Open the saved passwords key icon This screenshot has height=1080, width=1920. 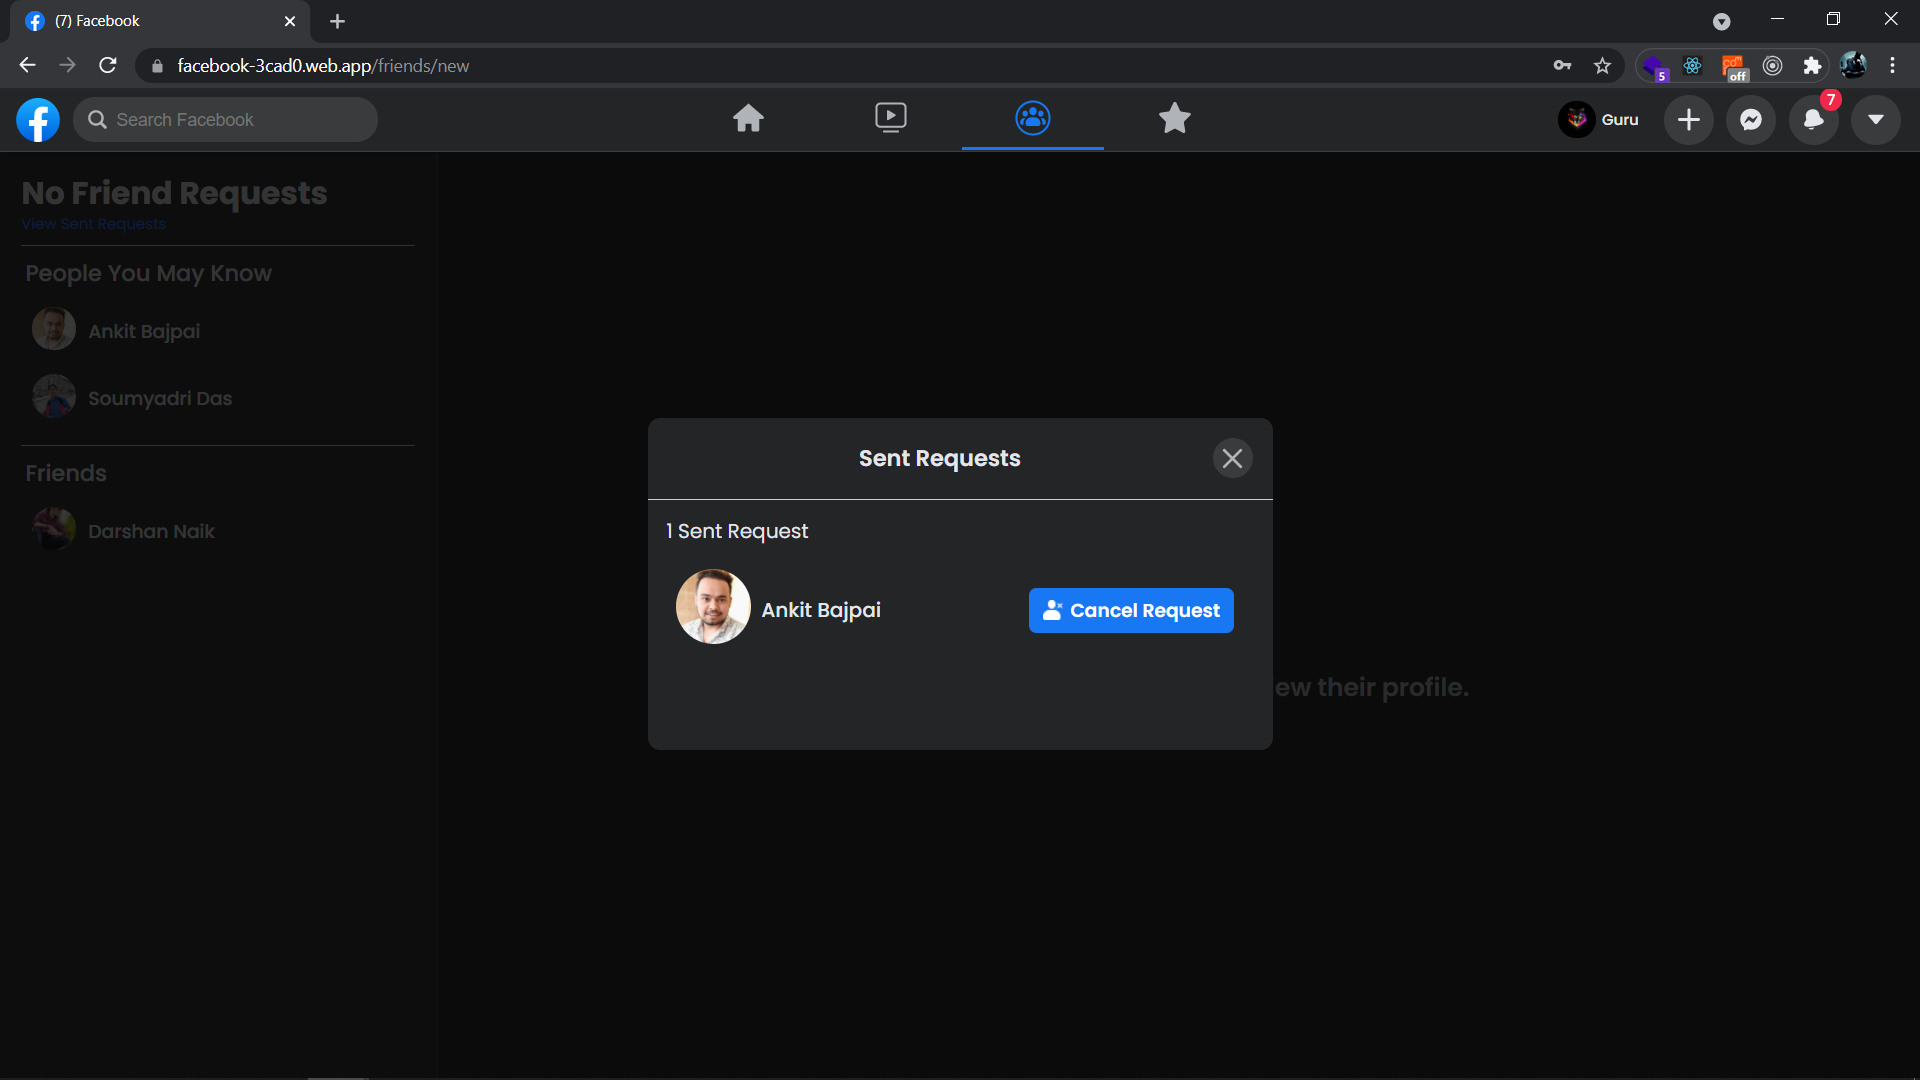click(1562, 66)
